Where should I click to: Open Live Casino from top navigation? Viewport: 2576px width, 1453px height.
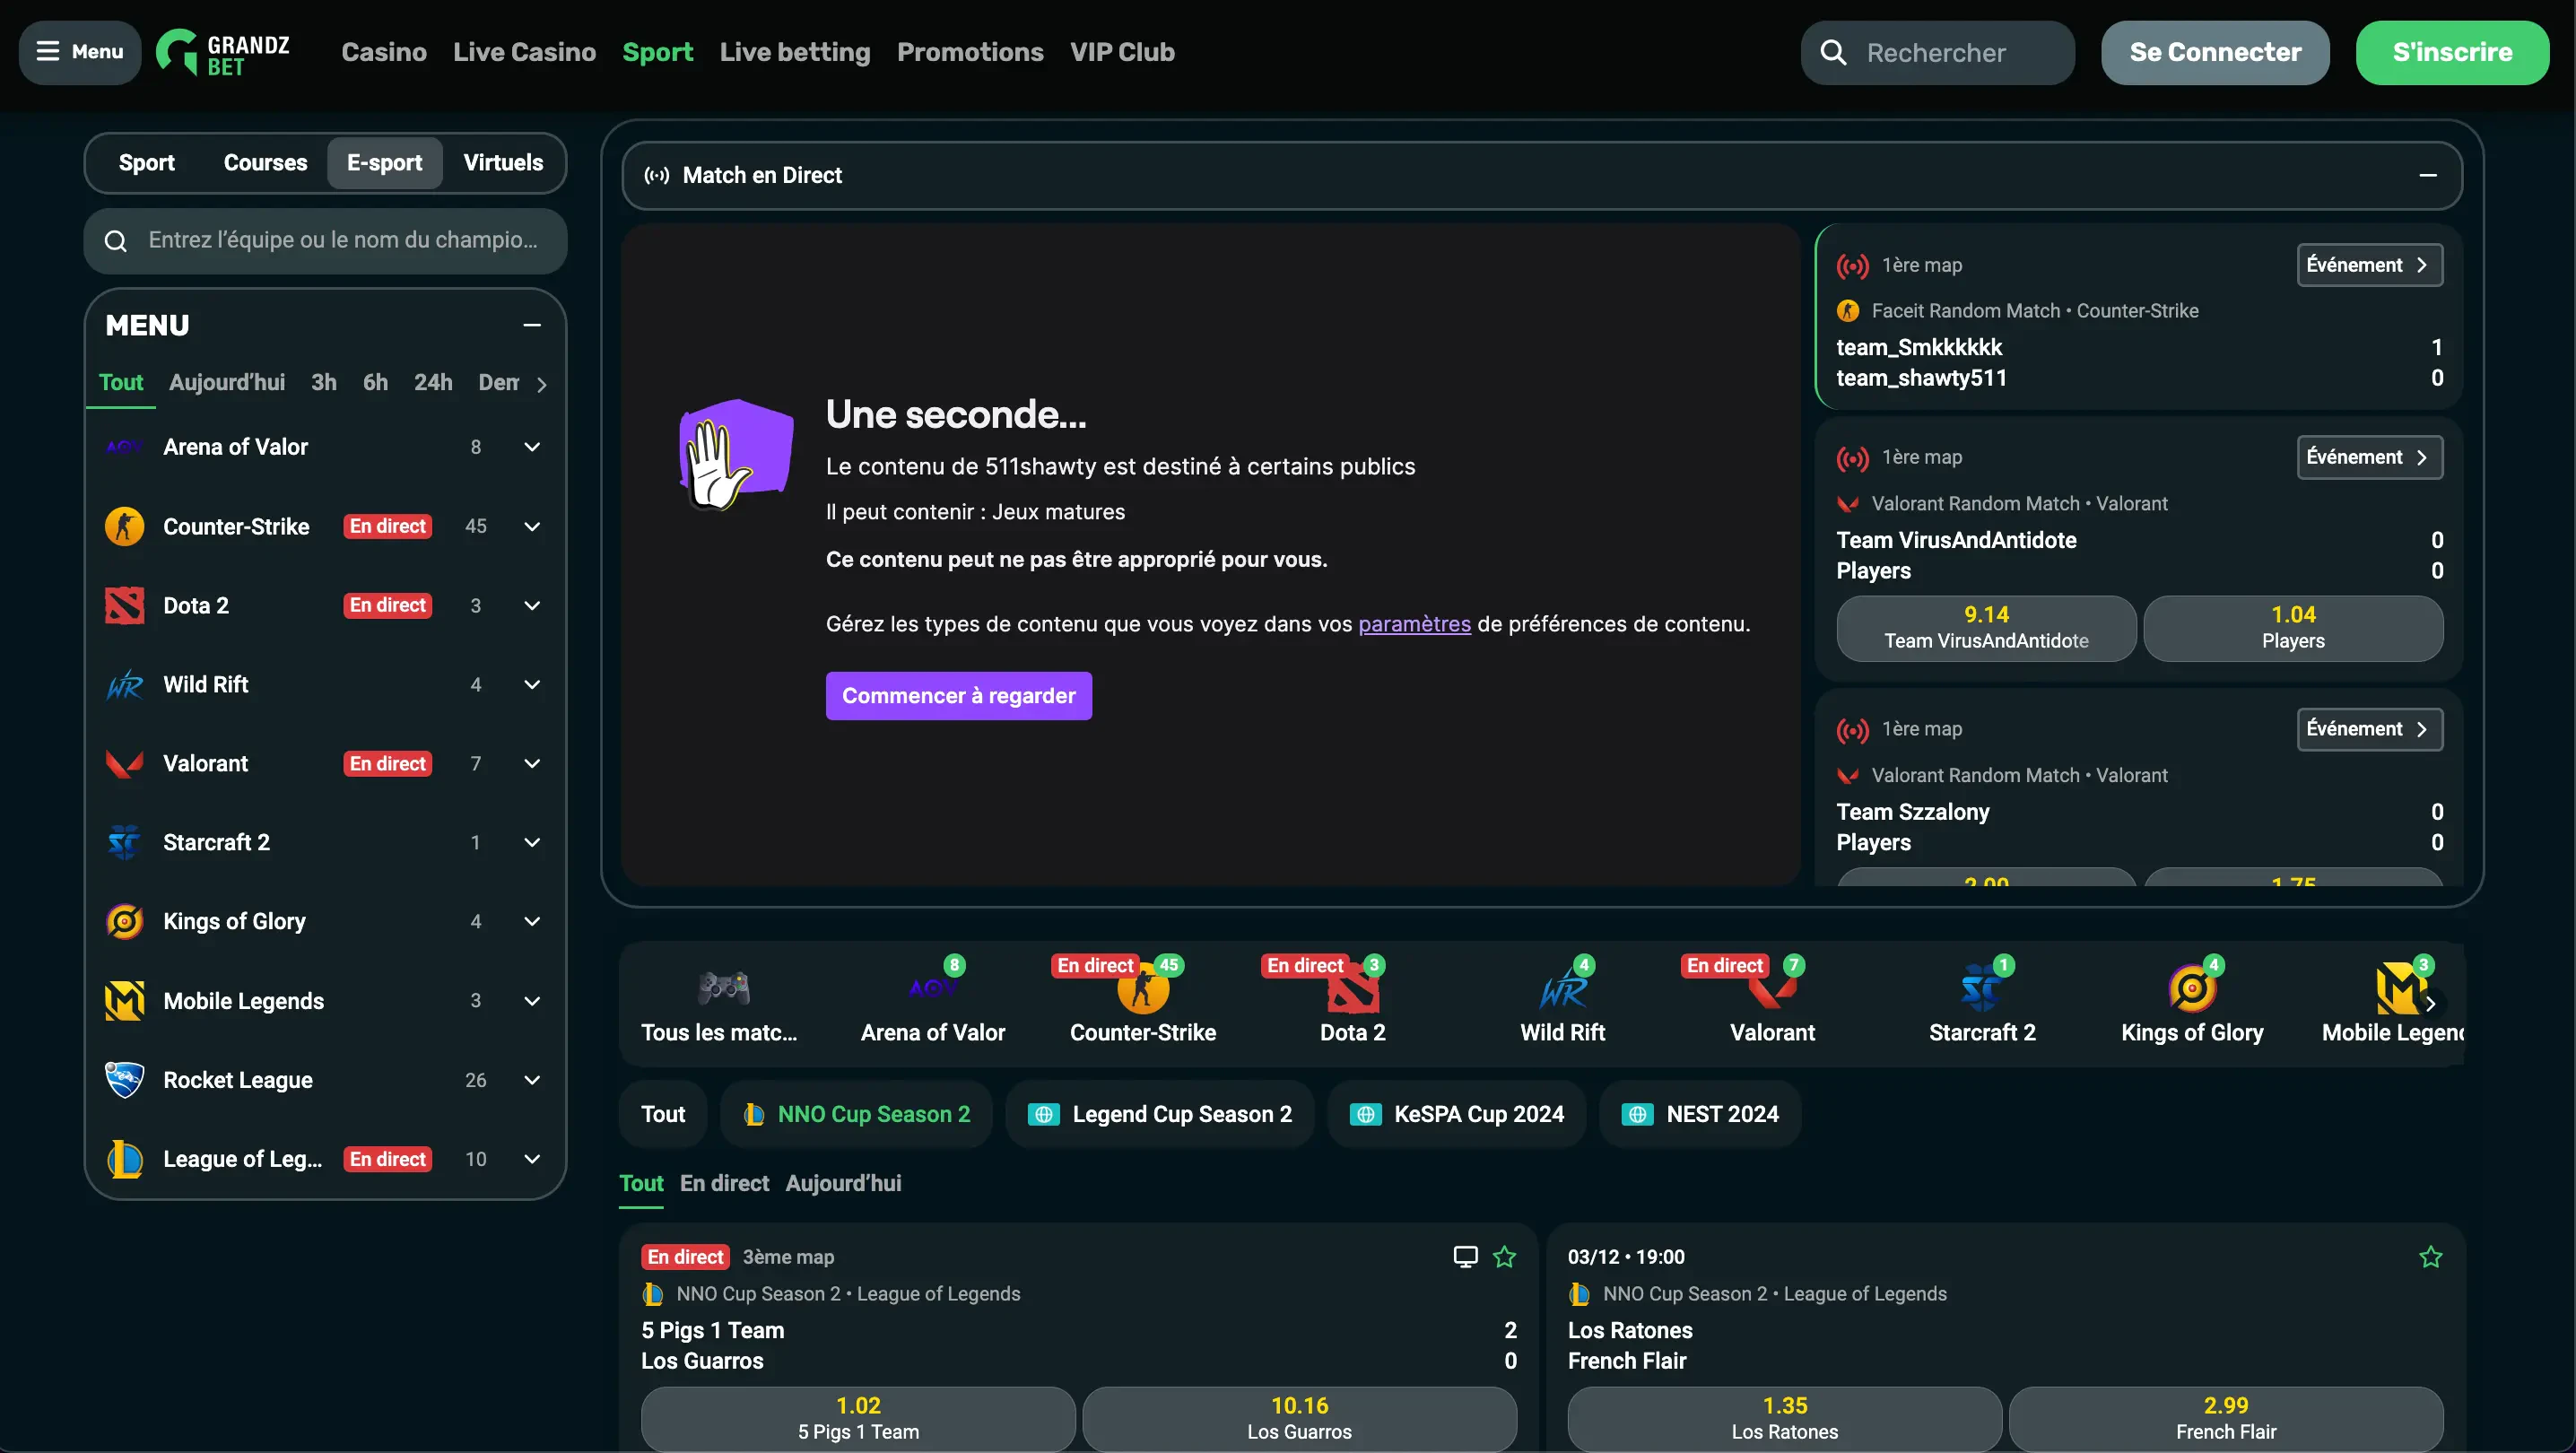tap(524, 52)
